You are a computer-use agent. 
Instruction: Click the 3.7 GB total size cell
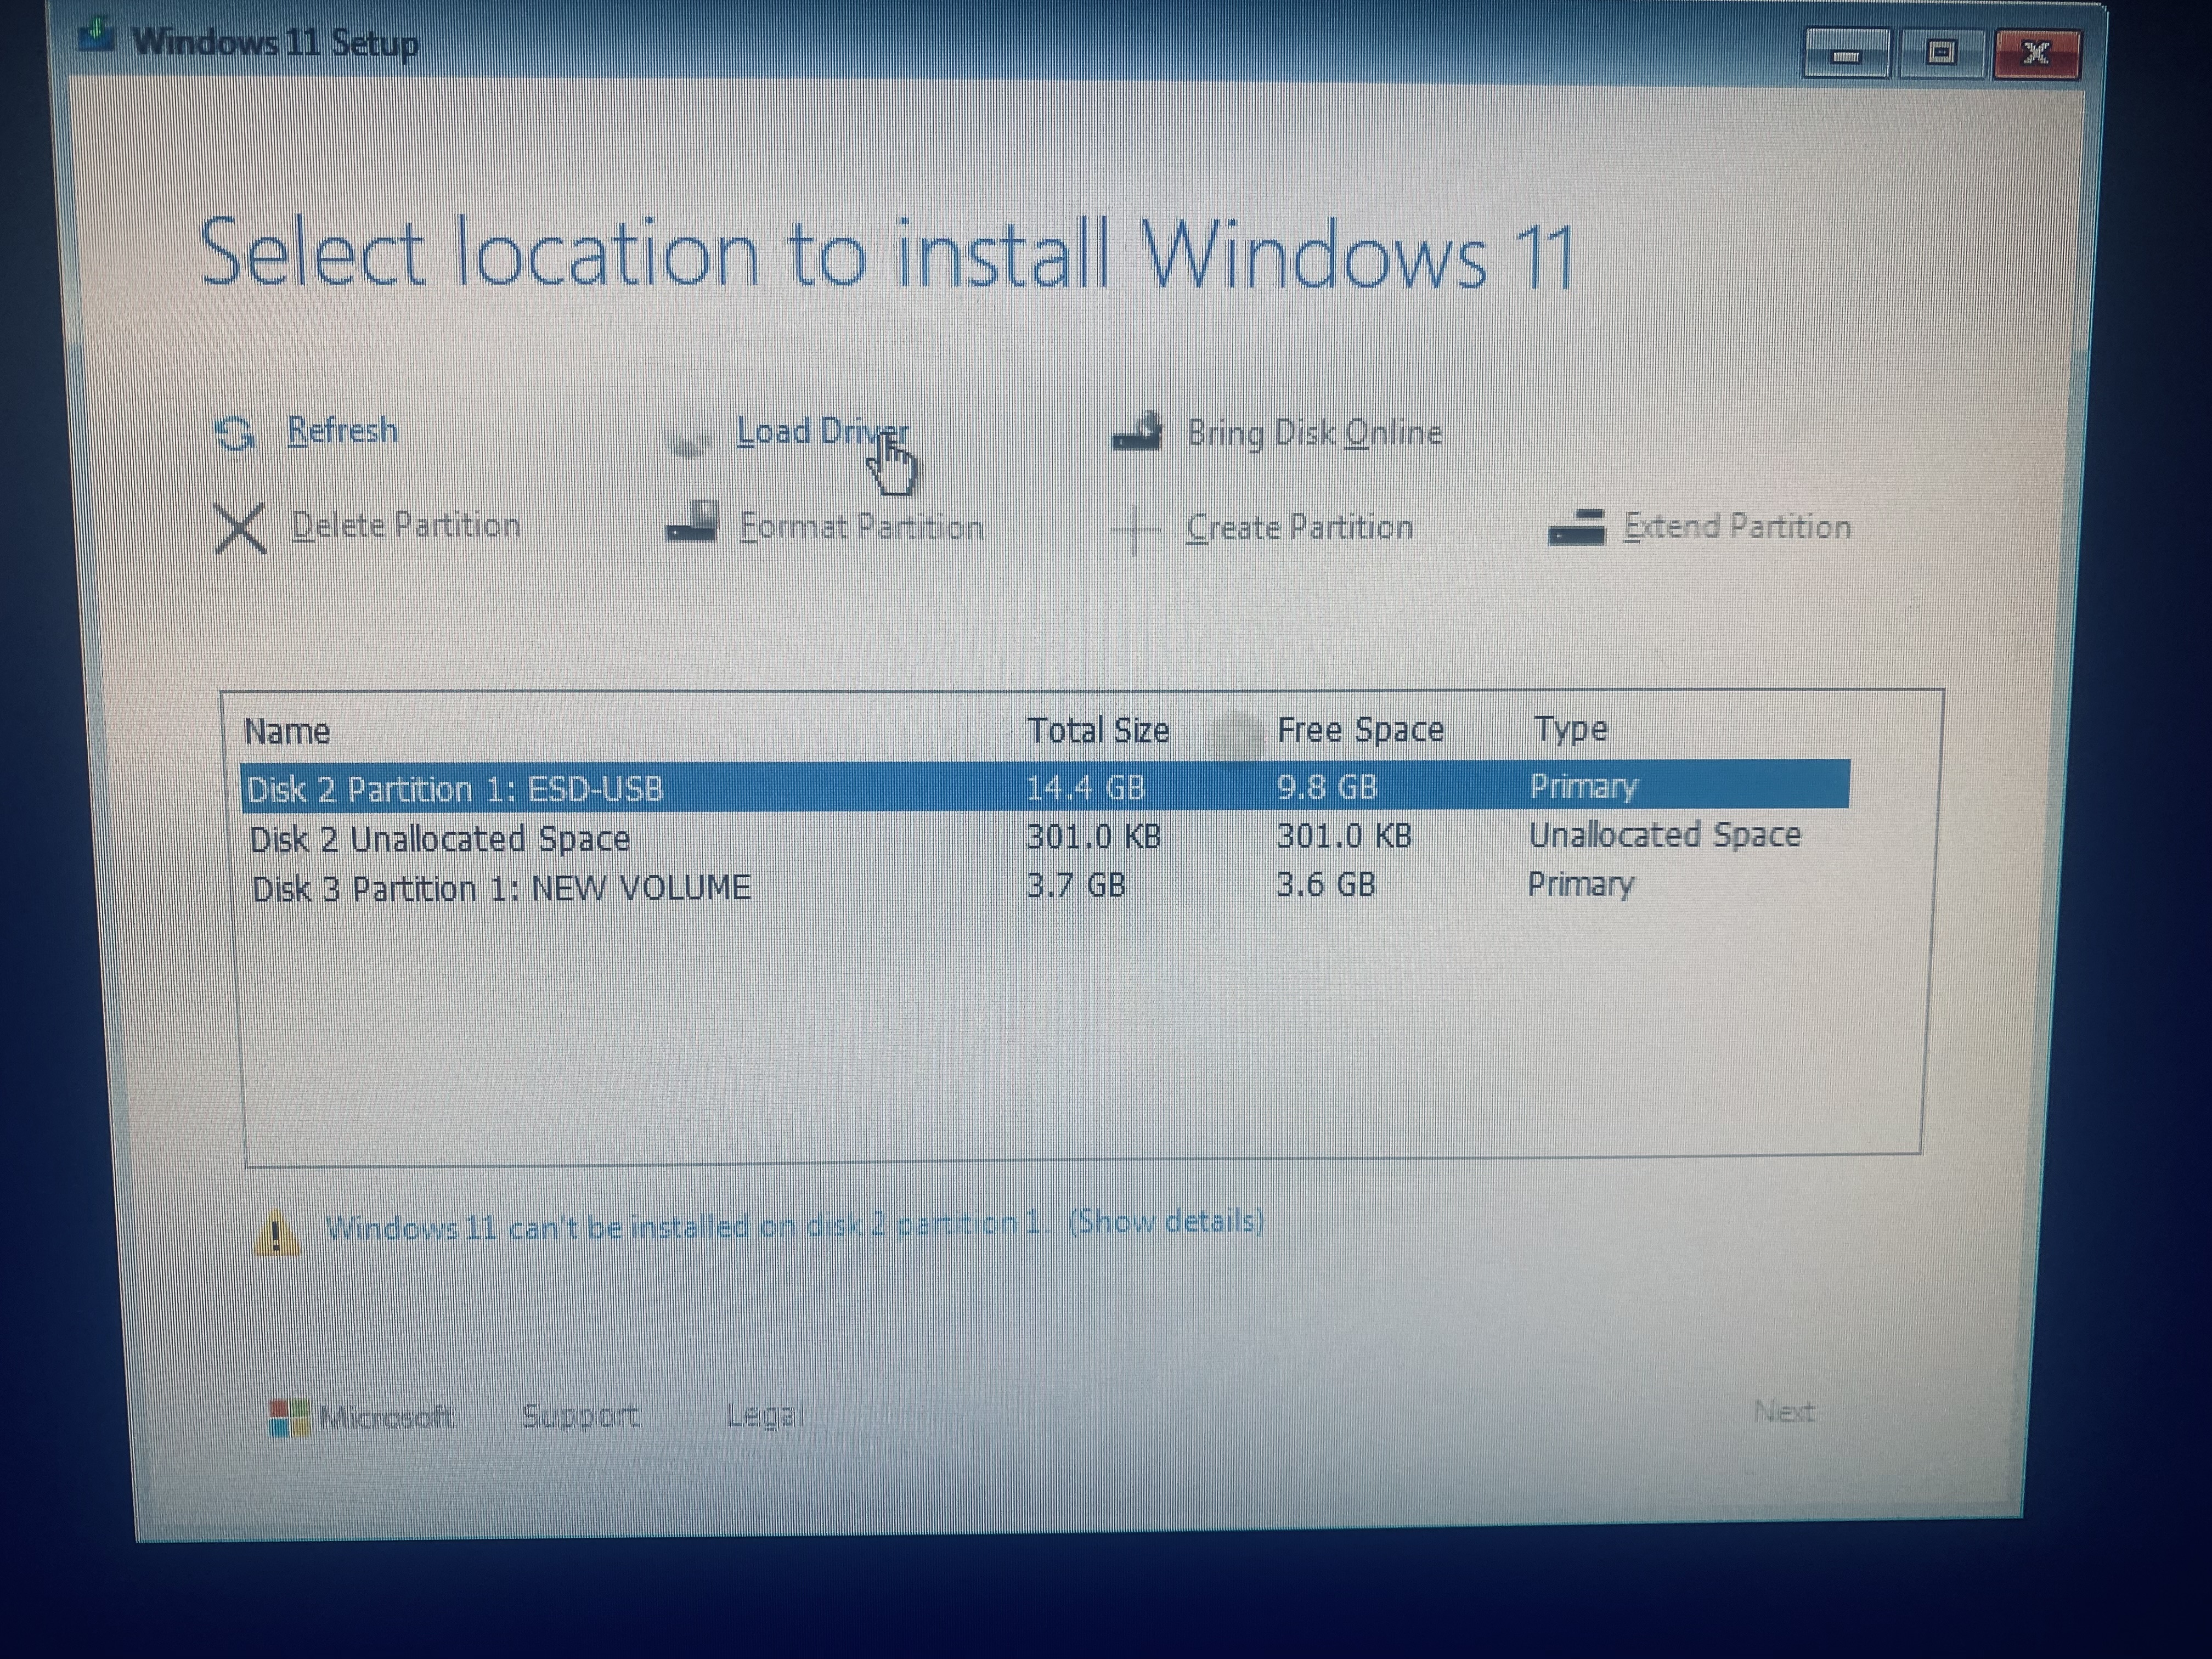(x=1076, y=885)
